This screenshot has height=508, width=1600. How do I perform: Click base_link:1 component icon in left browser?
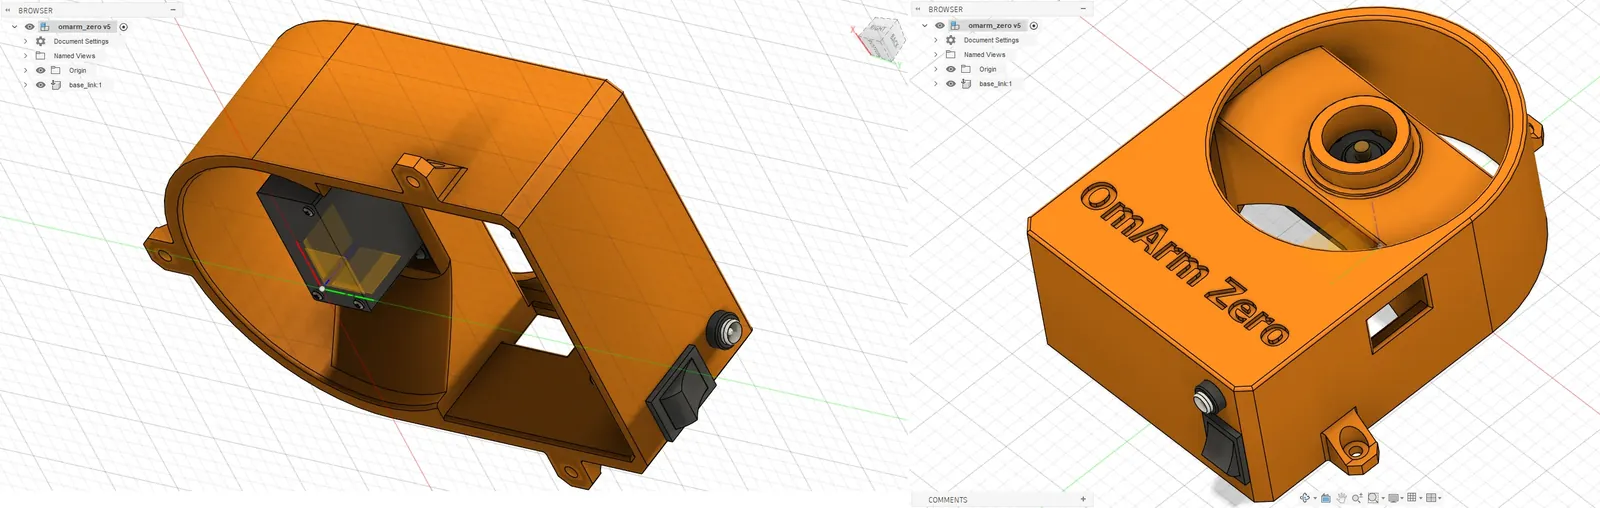[56, 85]
